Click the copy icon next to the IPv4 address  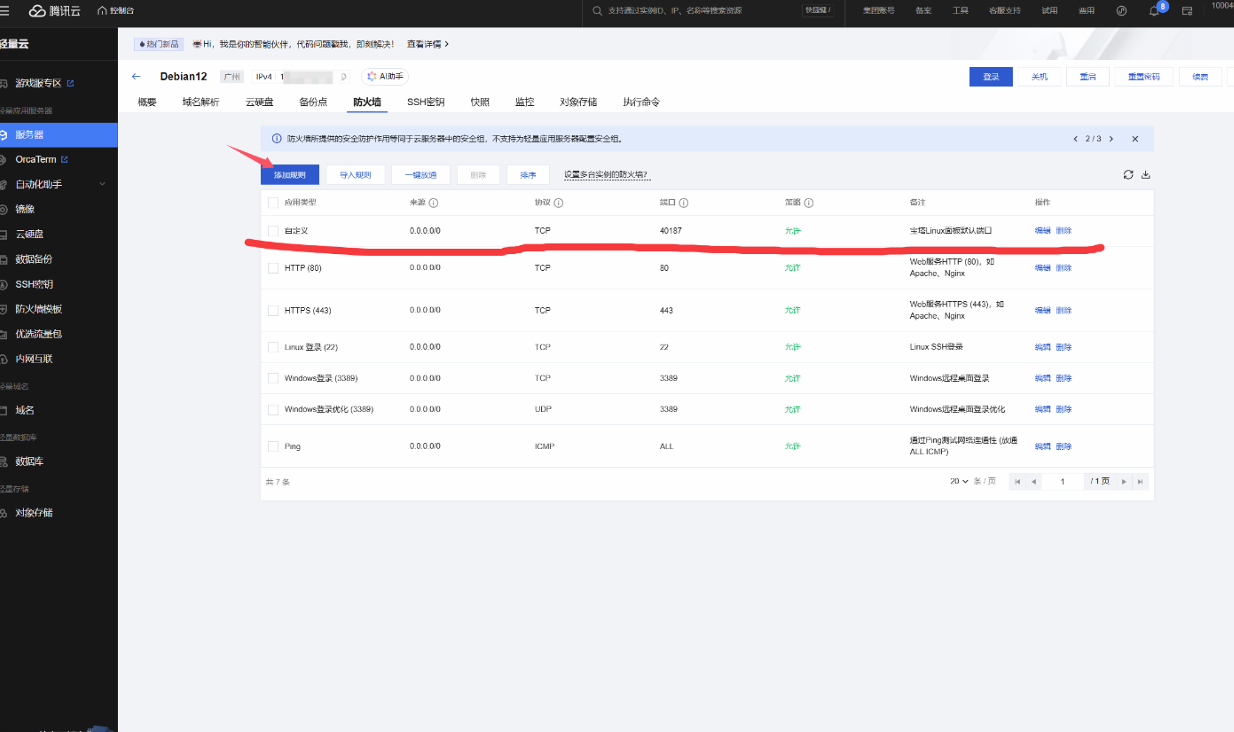344,77
